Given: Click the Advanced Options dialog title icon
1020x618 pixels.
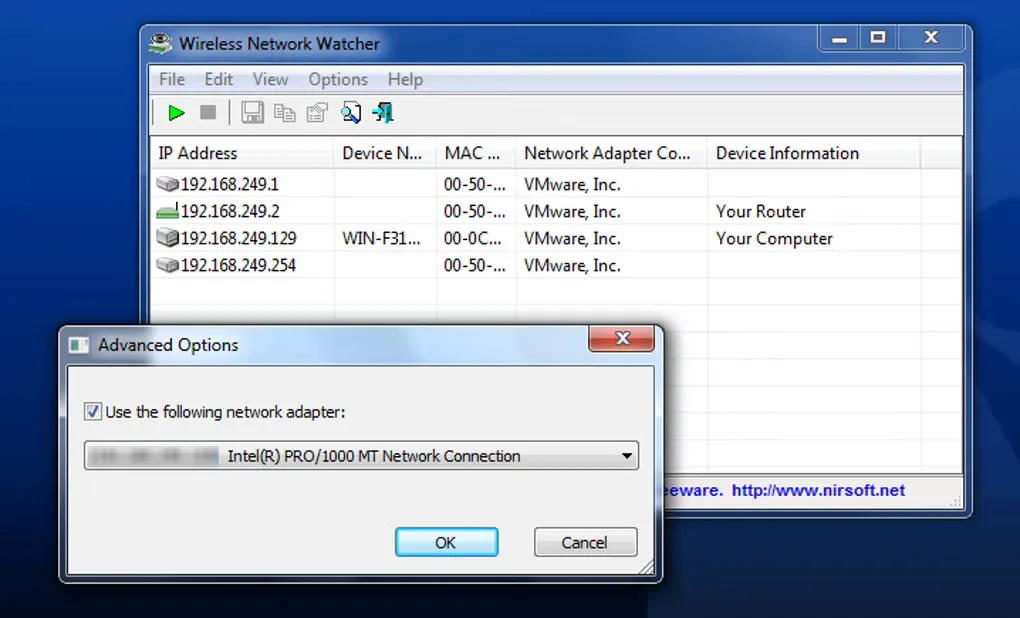Looking at the screenshot, I should (x=79, y=345).
